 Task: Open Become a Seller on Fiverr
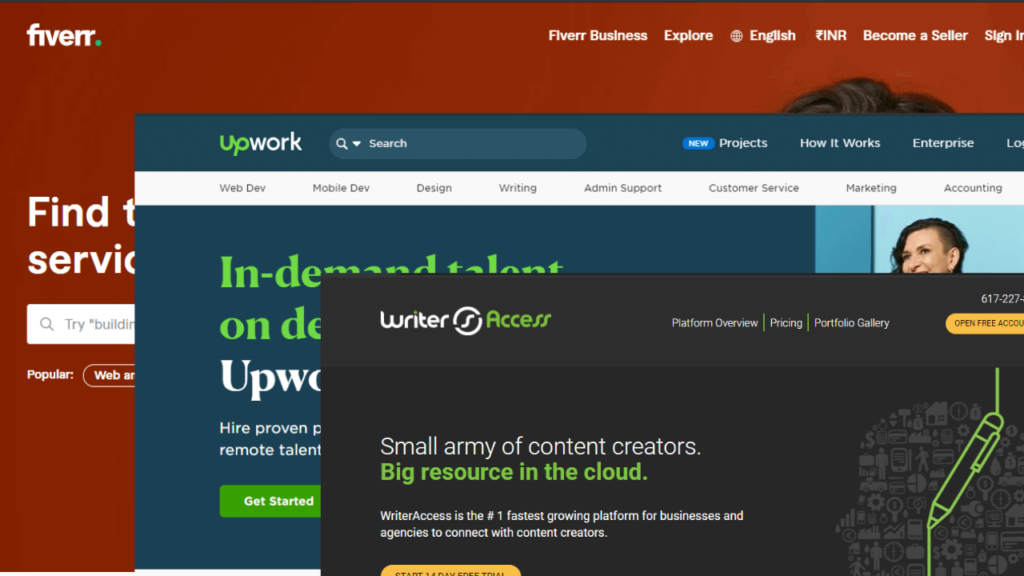click(915, 36)
